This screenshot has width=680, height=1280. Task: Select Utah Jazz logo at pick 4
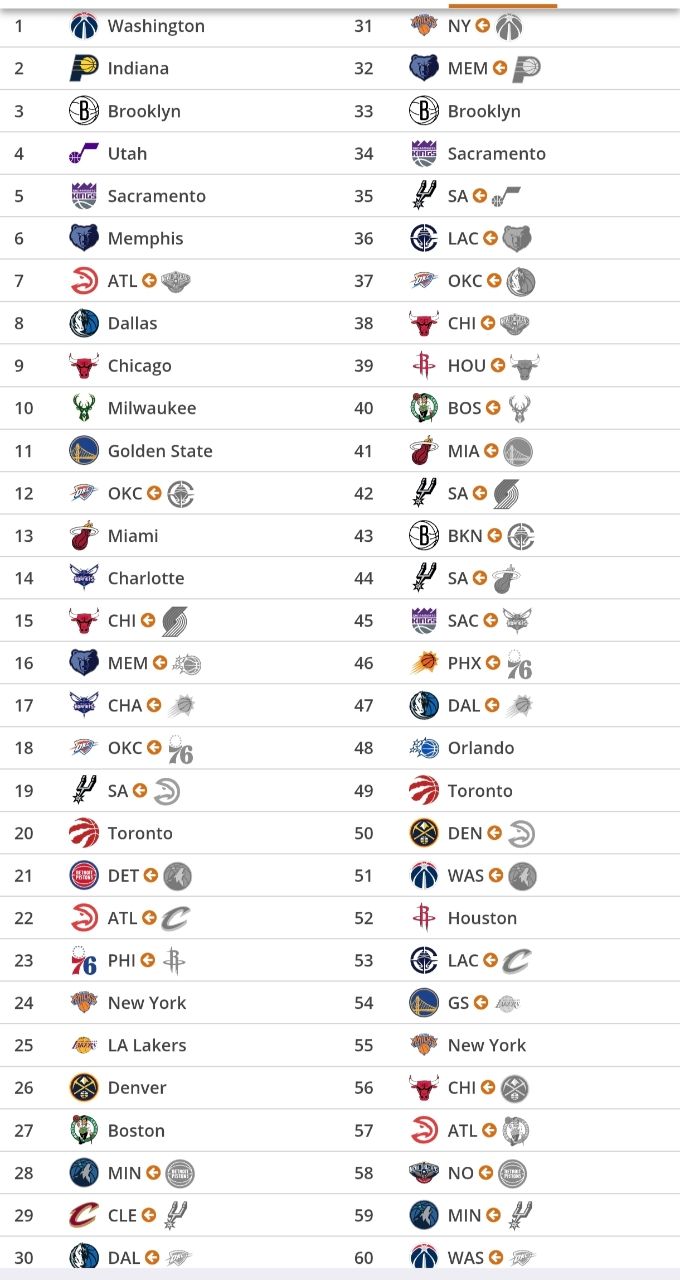(x=84, y=153)
